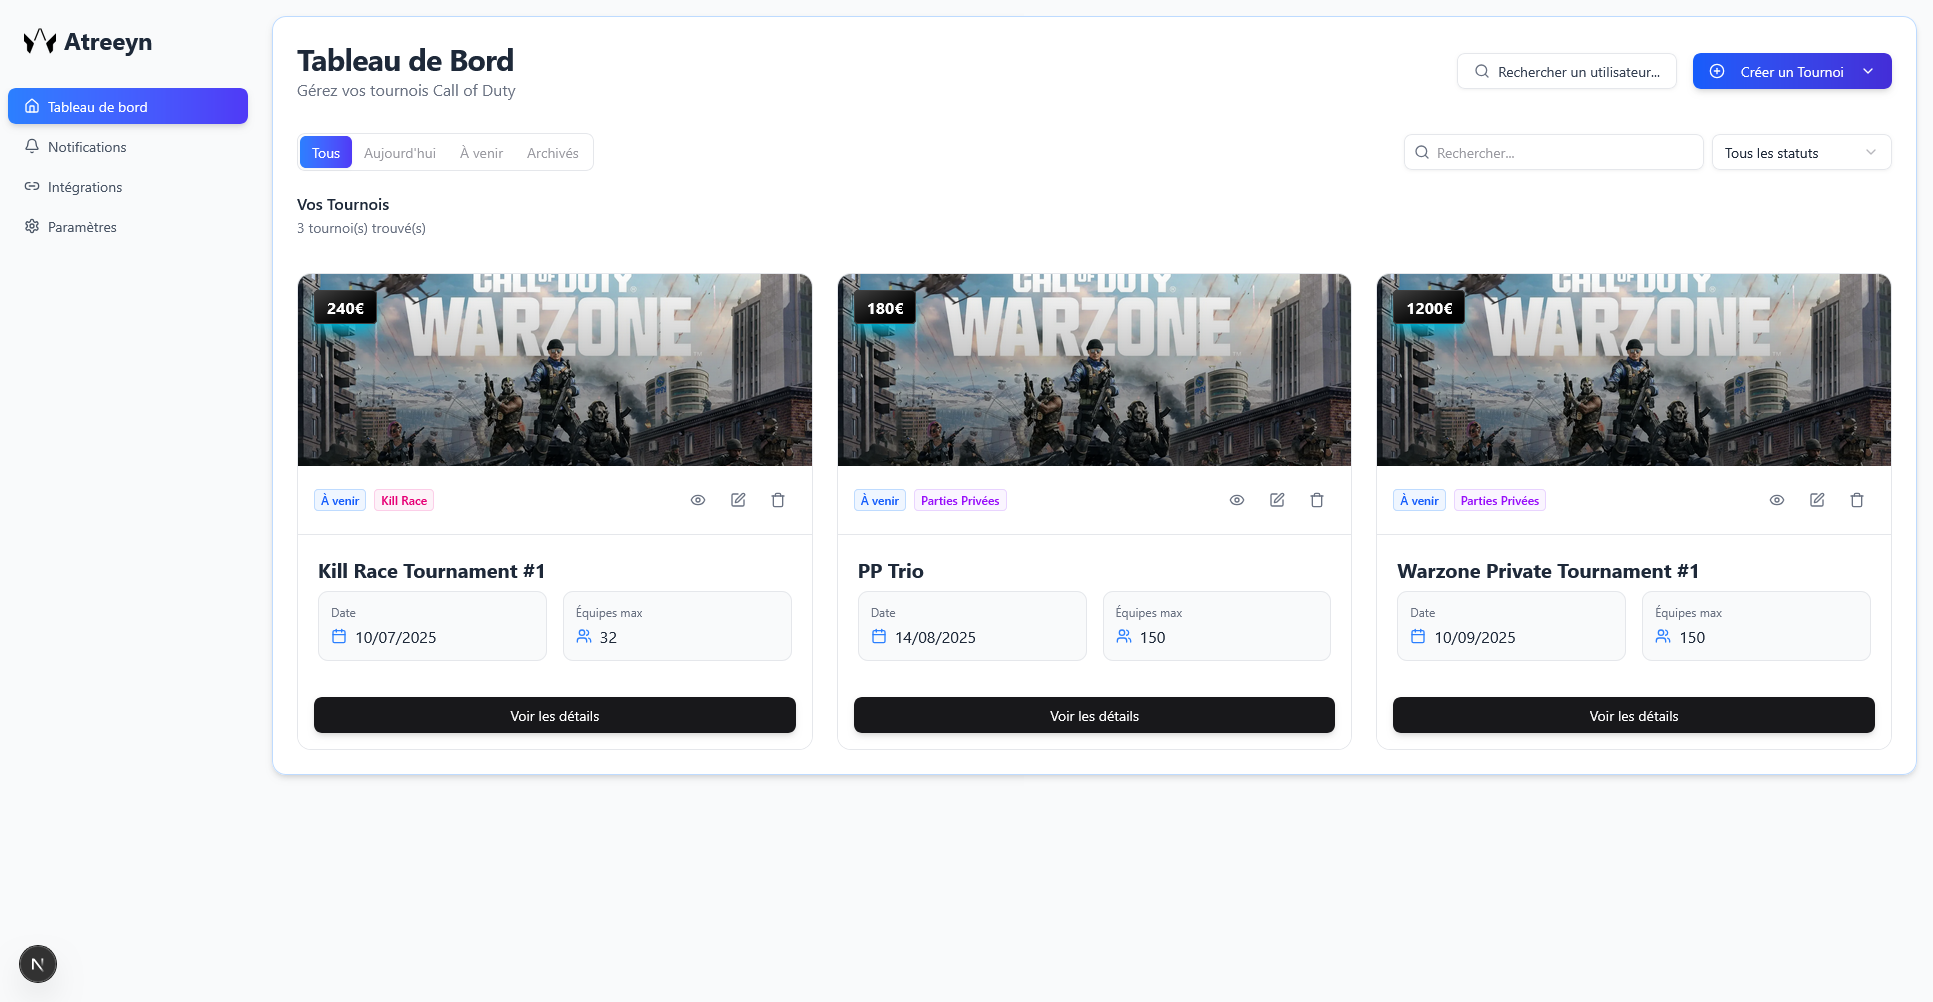Delete the PP Trio tournament
1933x1002 pixels.
click(1317, 500)
